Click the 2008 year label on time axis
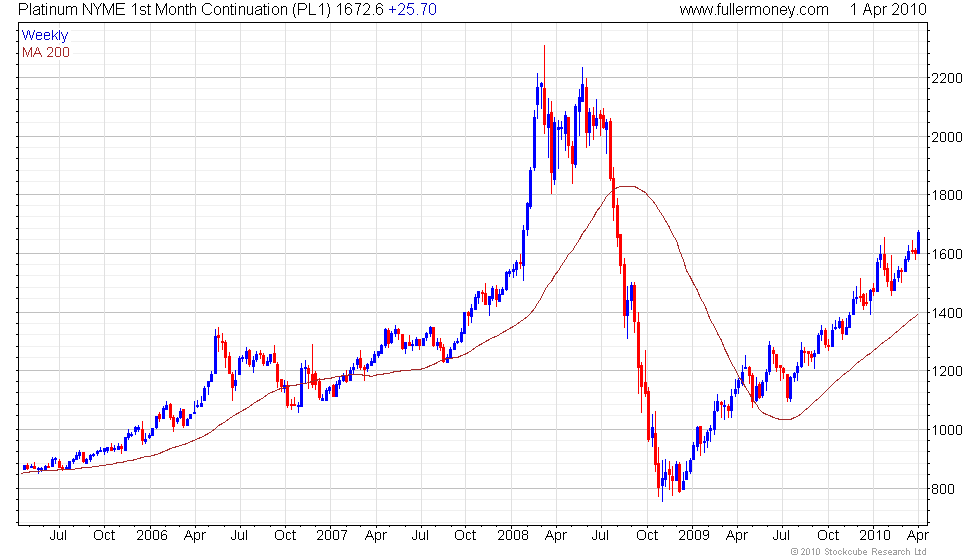Screen dimensions: 980x560 tap(513, 536)
